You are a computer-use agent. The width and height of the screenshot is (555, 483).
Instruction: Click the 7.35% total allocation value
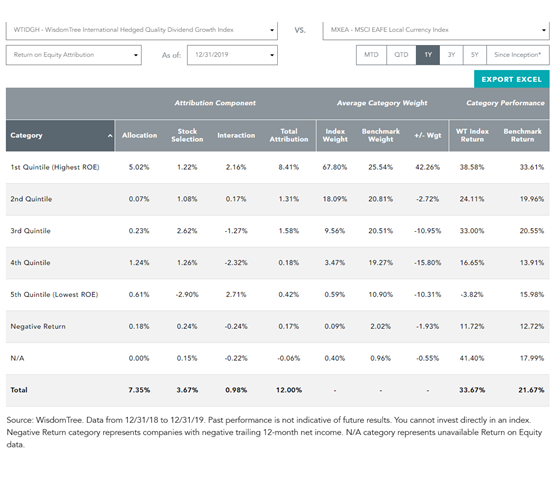pos(139,390)
